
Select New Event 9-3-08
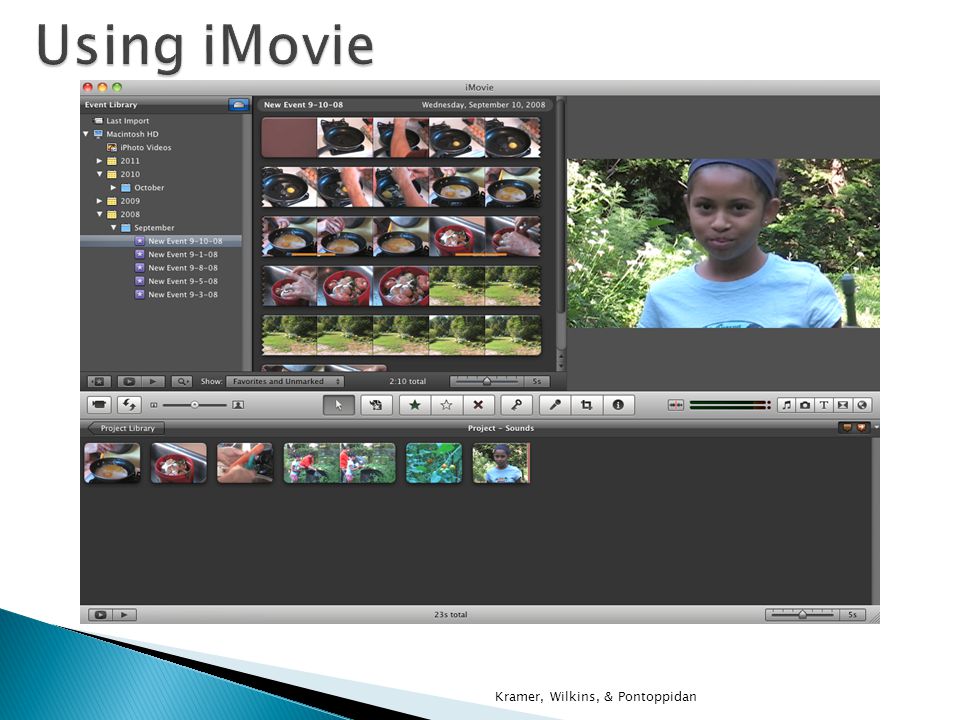pyautogui.click(x=182, y=294)
